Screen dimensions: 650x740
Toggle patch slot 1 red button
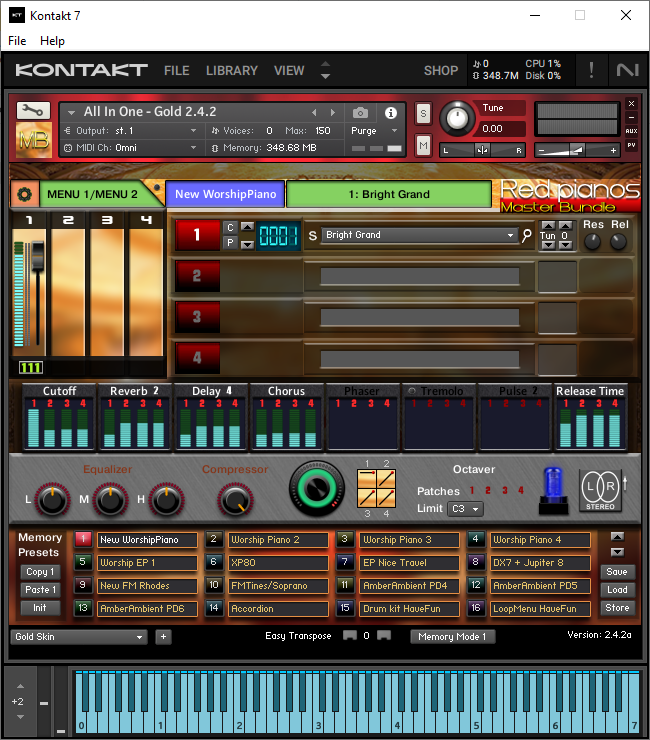click(x=197, y=235)
